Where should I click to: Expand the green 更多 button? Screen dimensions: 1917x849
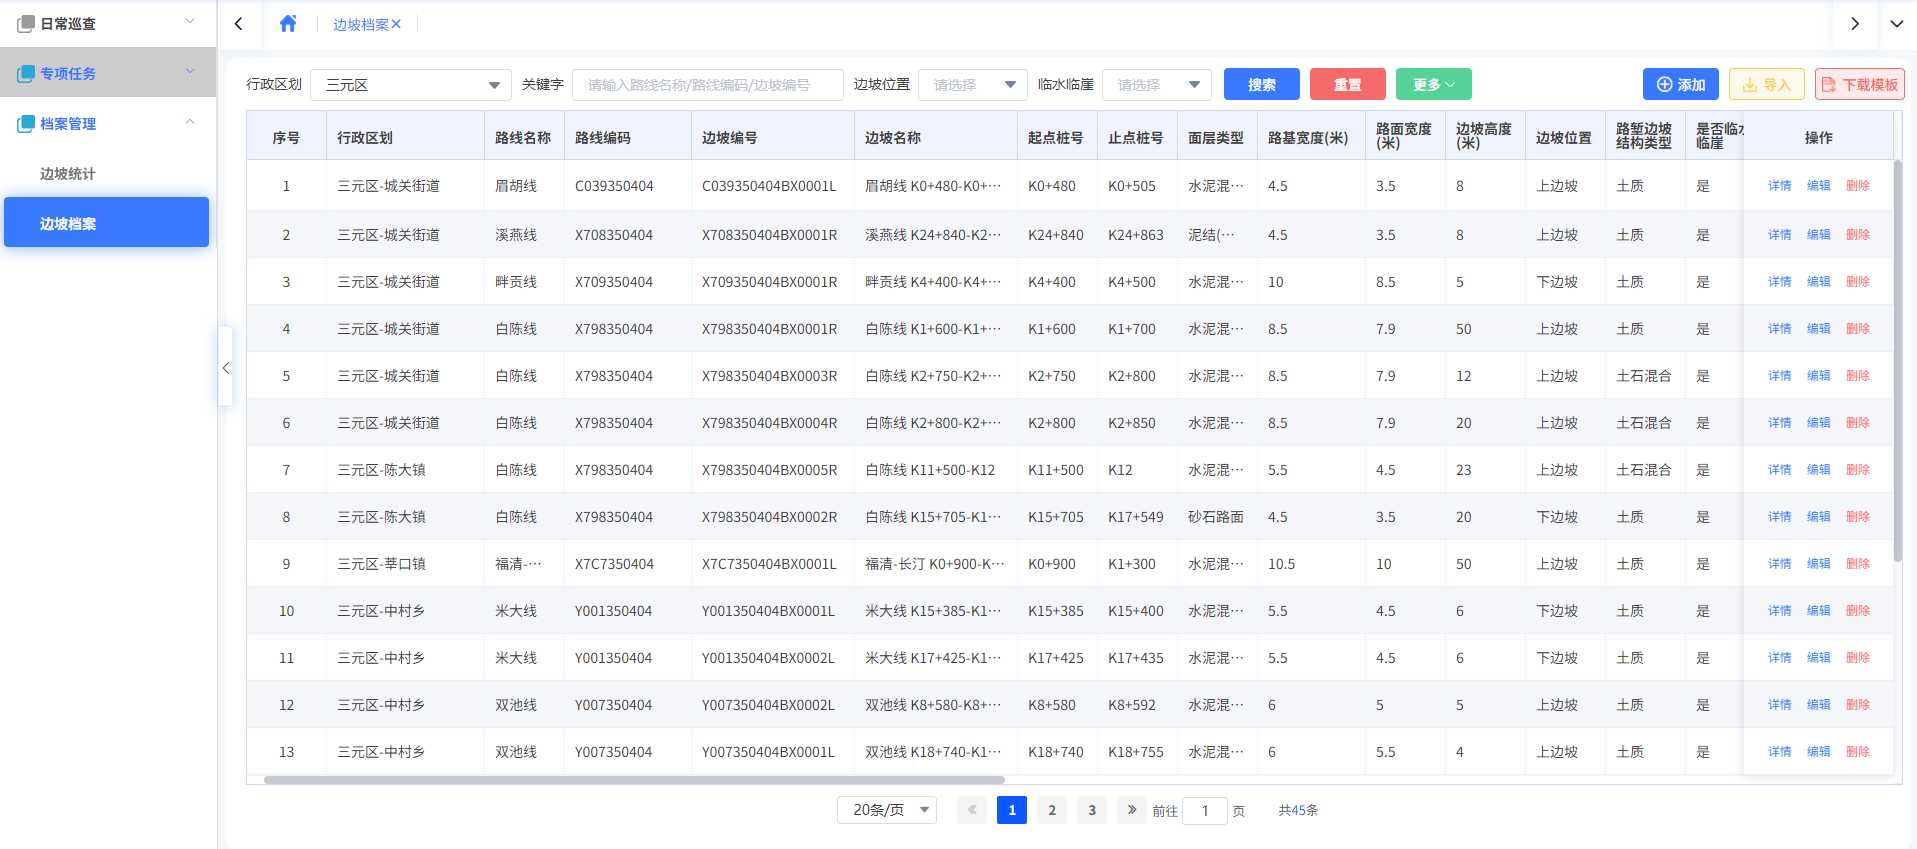click(x=1434, y=84)
